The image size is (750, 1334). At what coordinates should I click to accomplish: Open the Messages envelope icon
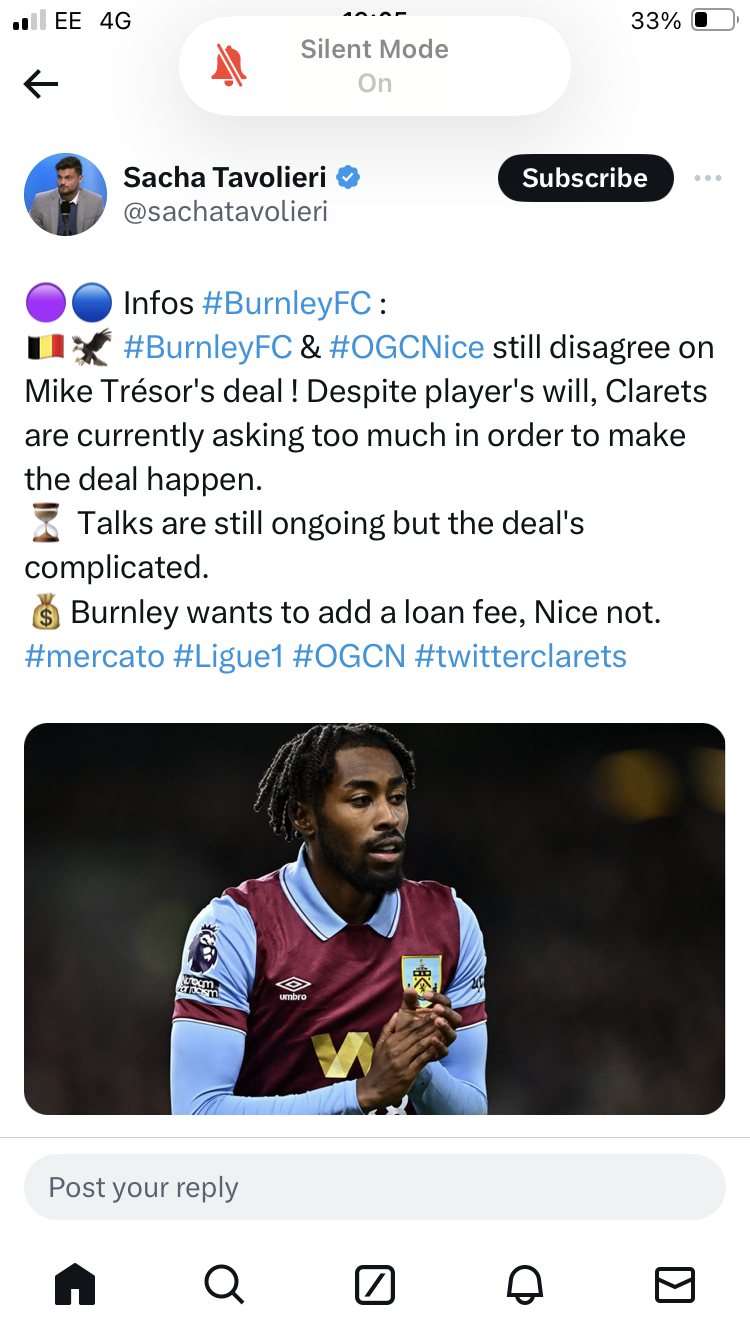674,1284
